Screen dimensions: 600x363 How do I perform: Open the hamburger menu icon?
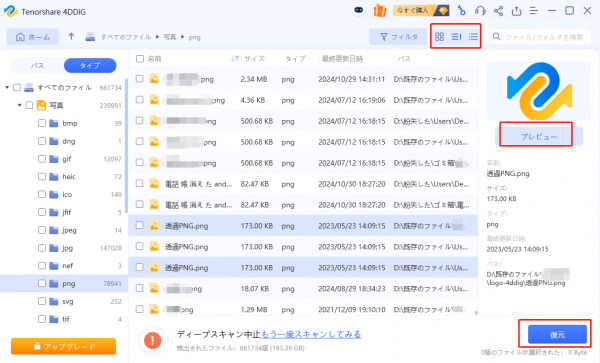point(534,11)
